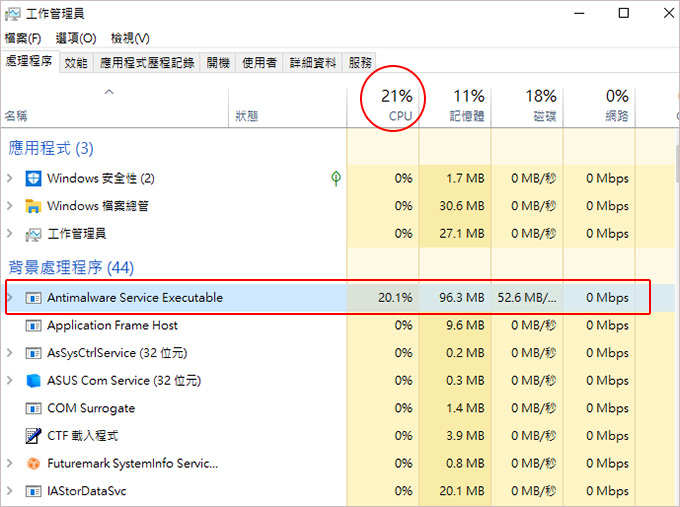This screenshot has width=680, height=507.
Task: Sort by the 11% 記憶體 column header
Action: (x=455, y=107)
